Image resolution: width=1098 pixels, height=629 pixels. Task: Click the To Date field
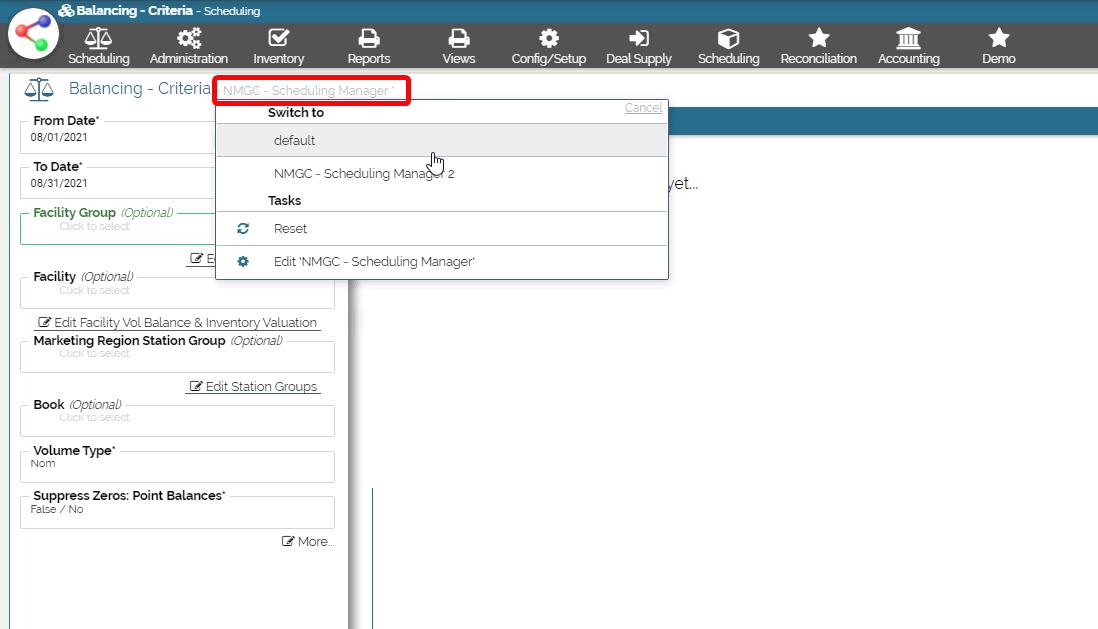pos(120,182)
